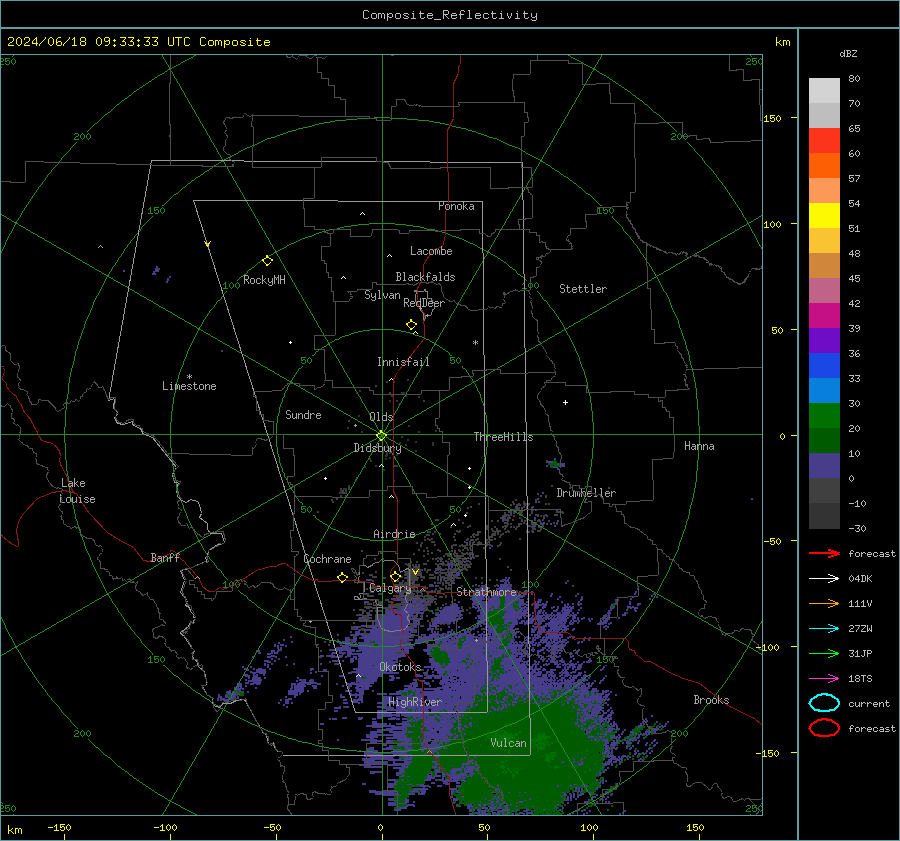Viewport: 900px width, 841px height.
Task: Click the yellow diamond marker above RedDeer
Action: 411,325
